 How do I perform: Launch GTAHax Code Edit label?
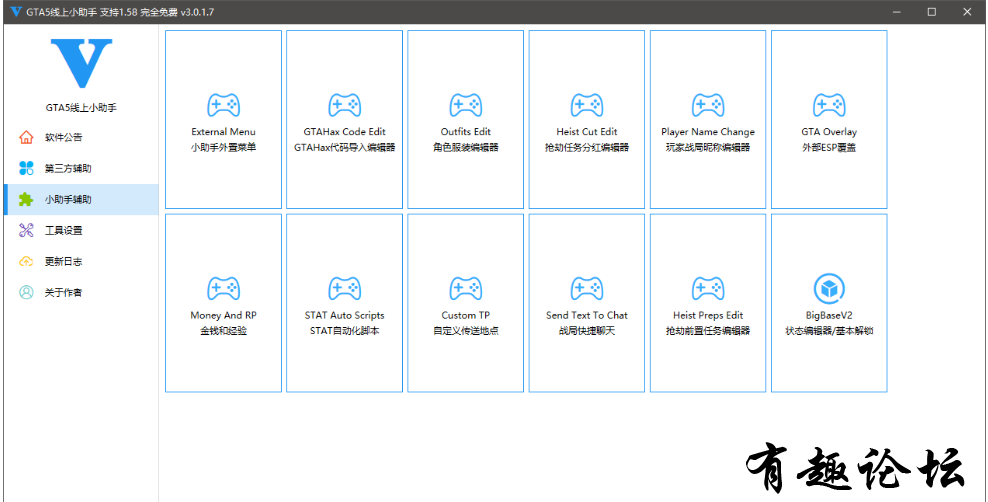click(345, 132)
